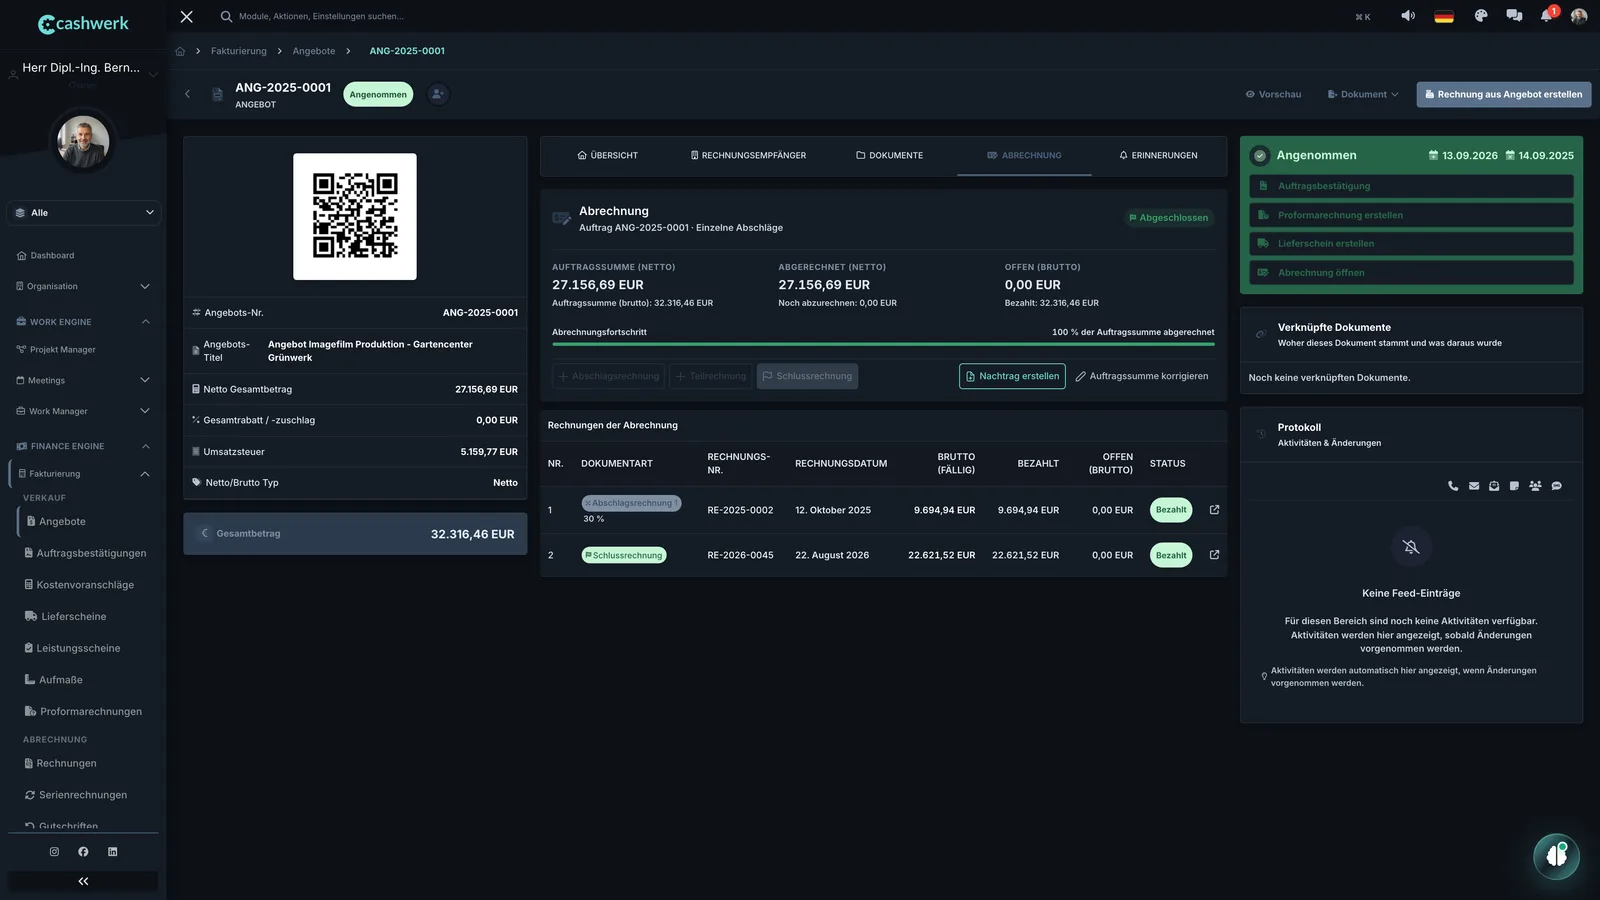Open the Instagram icon in sidebar footer
Image resolution: width=1600 pixels, height=900 pixels.
coord(54,852)
